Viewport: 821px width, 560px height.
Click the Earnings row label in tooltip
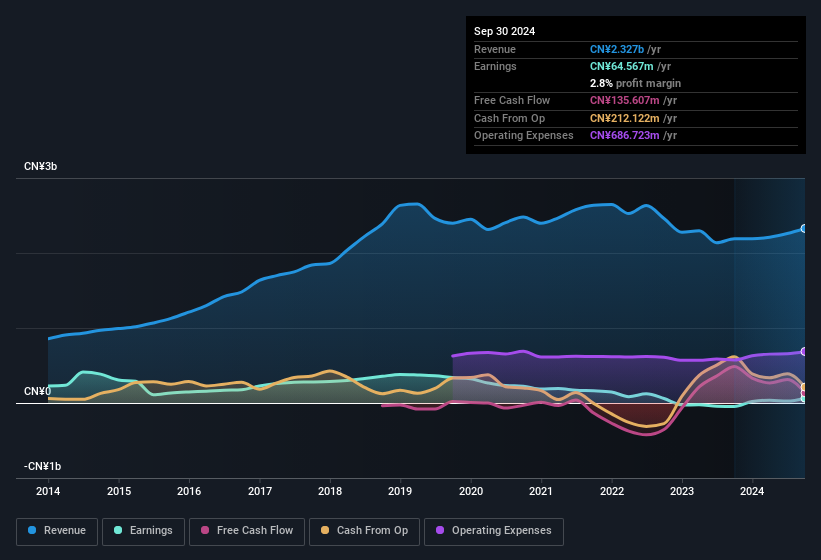pos(495,66)
